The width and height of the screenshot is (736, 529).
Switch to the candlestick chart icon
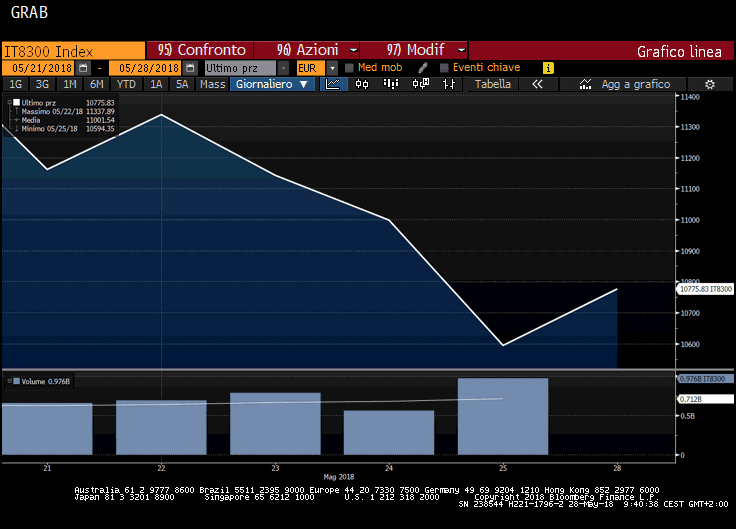pyautogui.click(x=361, y=85)
